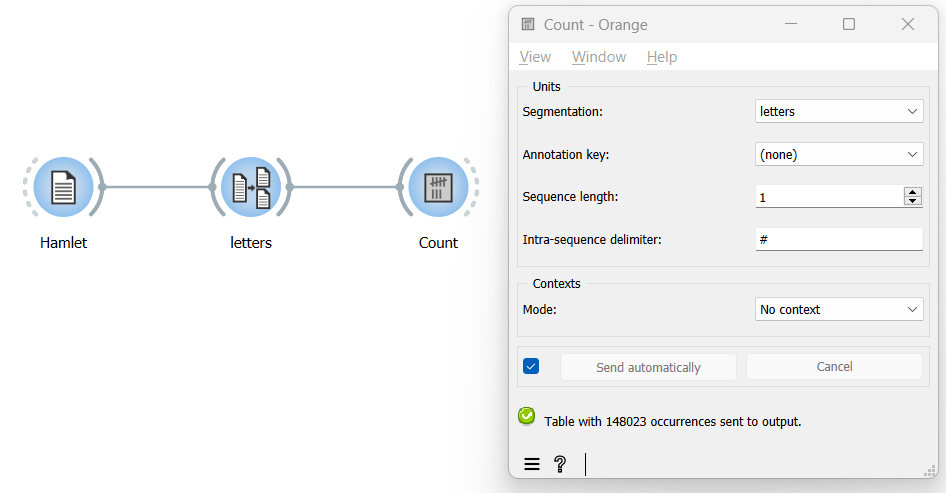
Task: Click the Sequence length label
Action: point(570,197)
